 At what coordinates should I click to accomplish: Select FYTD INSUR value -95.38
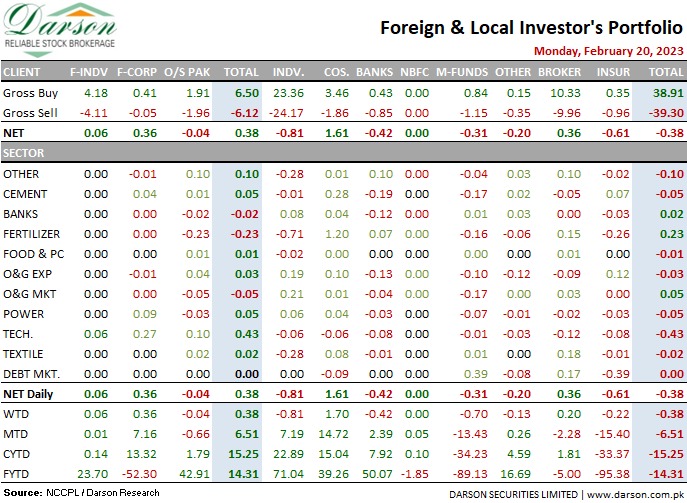[612, 474]
